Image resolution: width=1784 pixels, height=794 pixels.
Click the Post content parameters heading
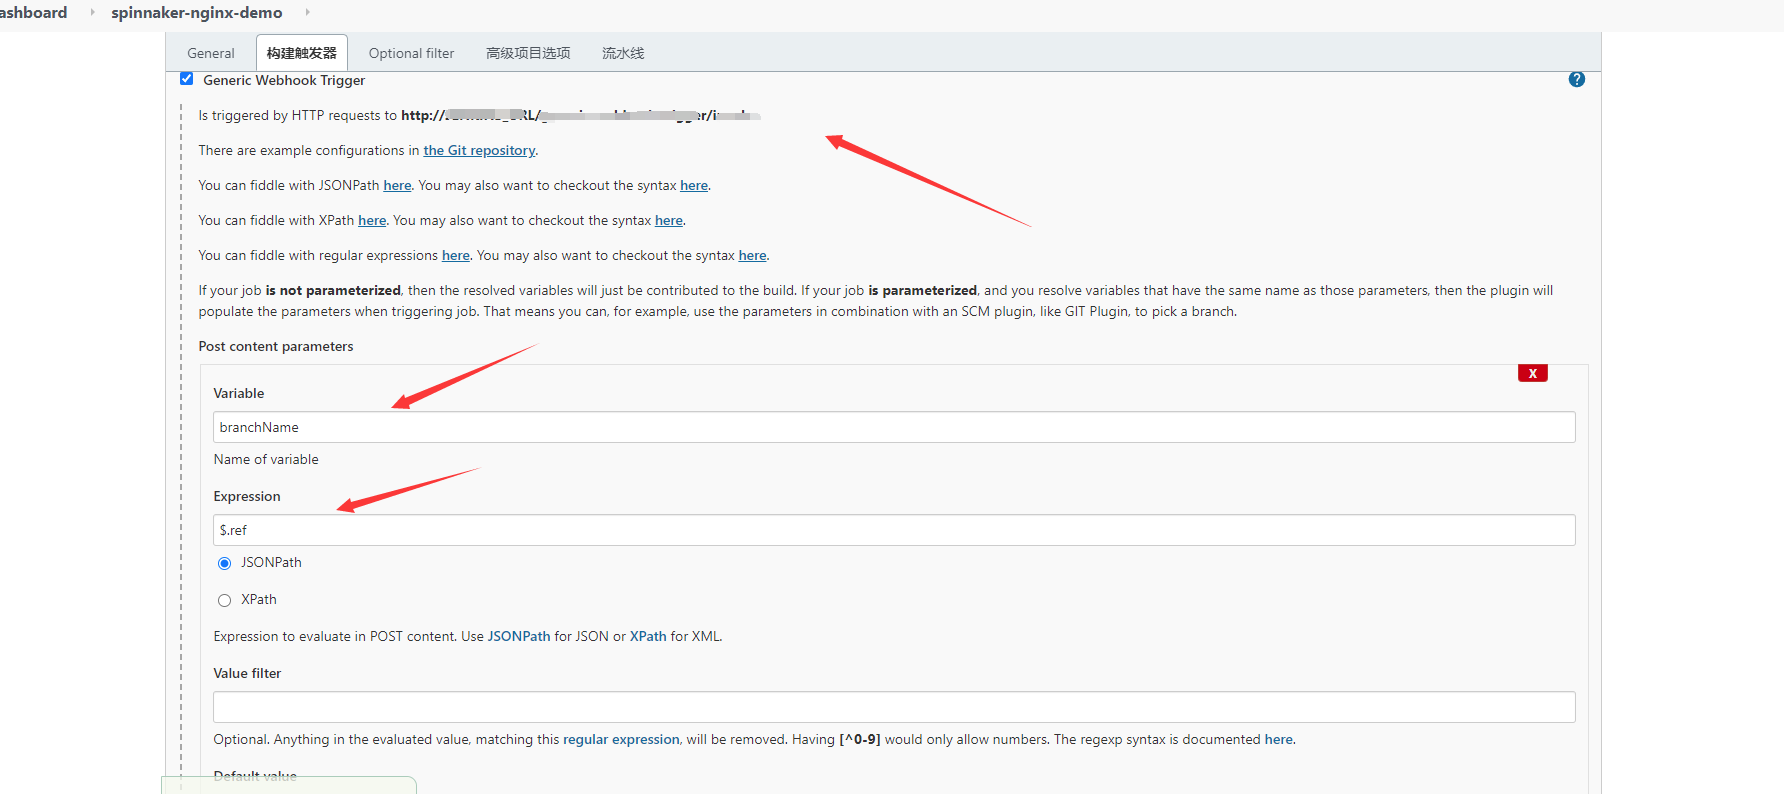click(x=276, y=346)
